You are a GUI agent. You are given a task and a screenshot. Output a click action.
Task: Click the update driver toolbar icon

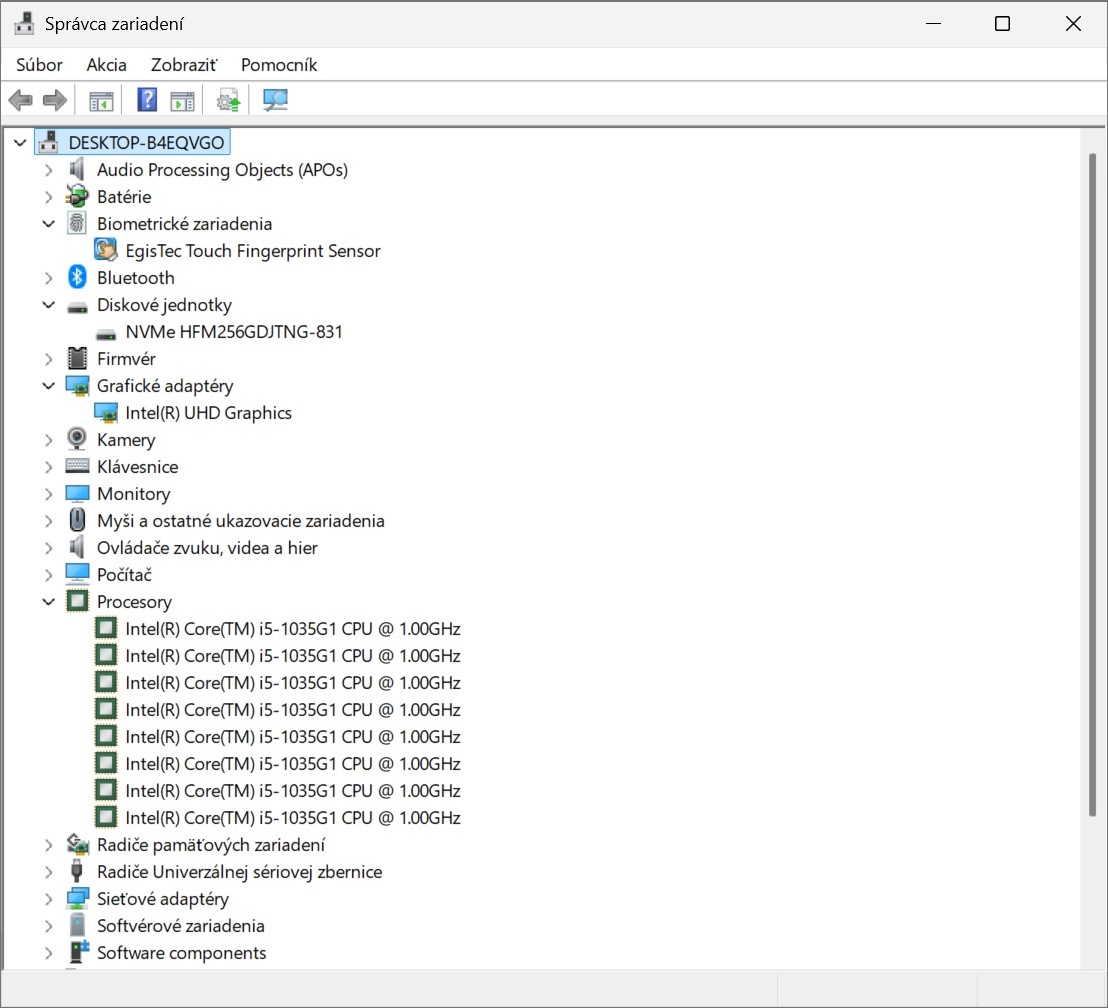coord(228,100)
